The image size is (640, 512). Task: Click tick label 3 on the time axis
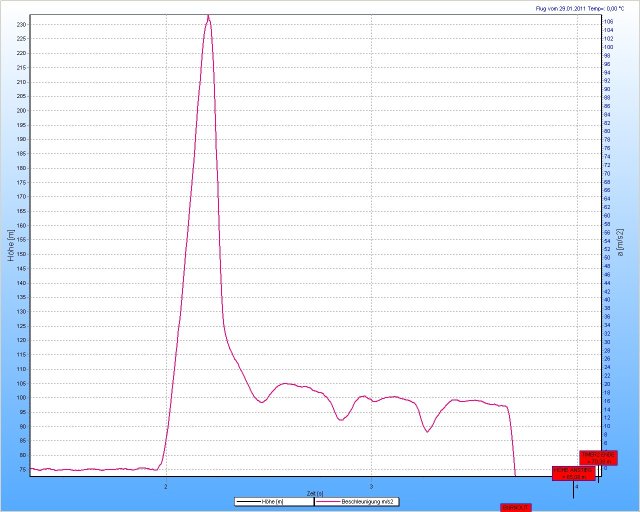click(x=372, y=486)
